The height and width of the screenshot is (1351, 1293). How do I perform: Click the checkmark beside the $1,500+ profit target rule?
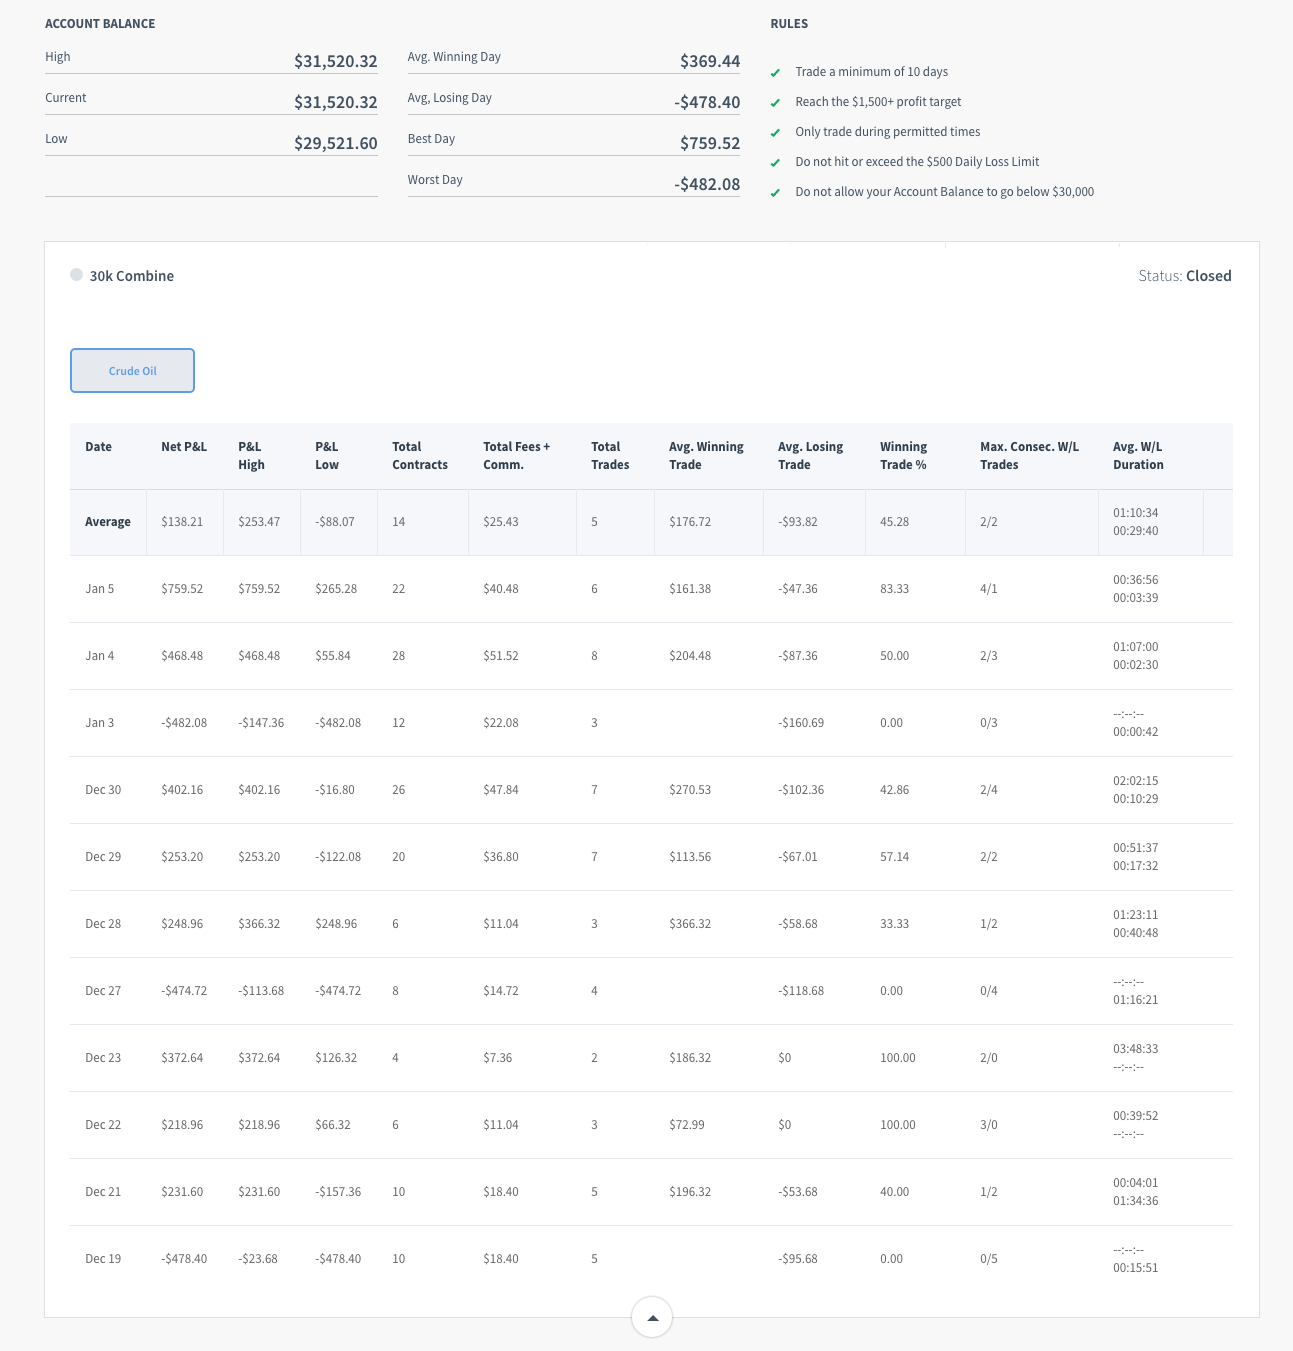click(x=775, y=103)
